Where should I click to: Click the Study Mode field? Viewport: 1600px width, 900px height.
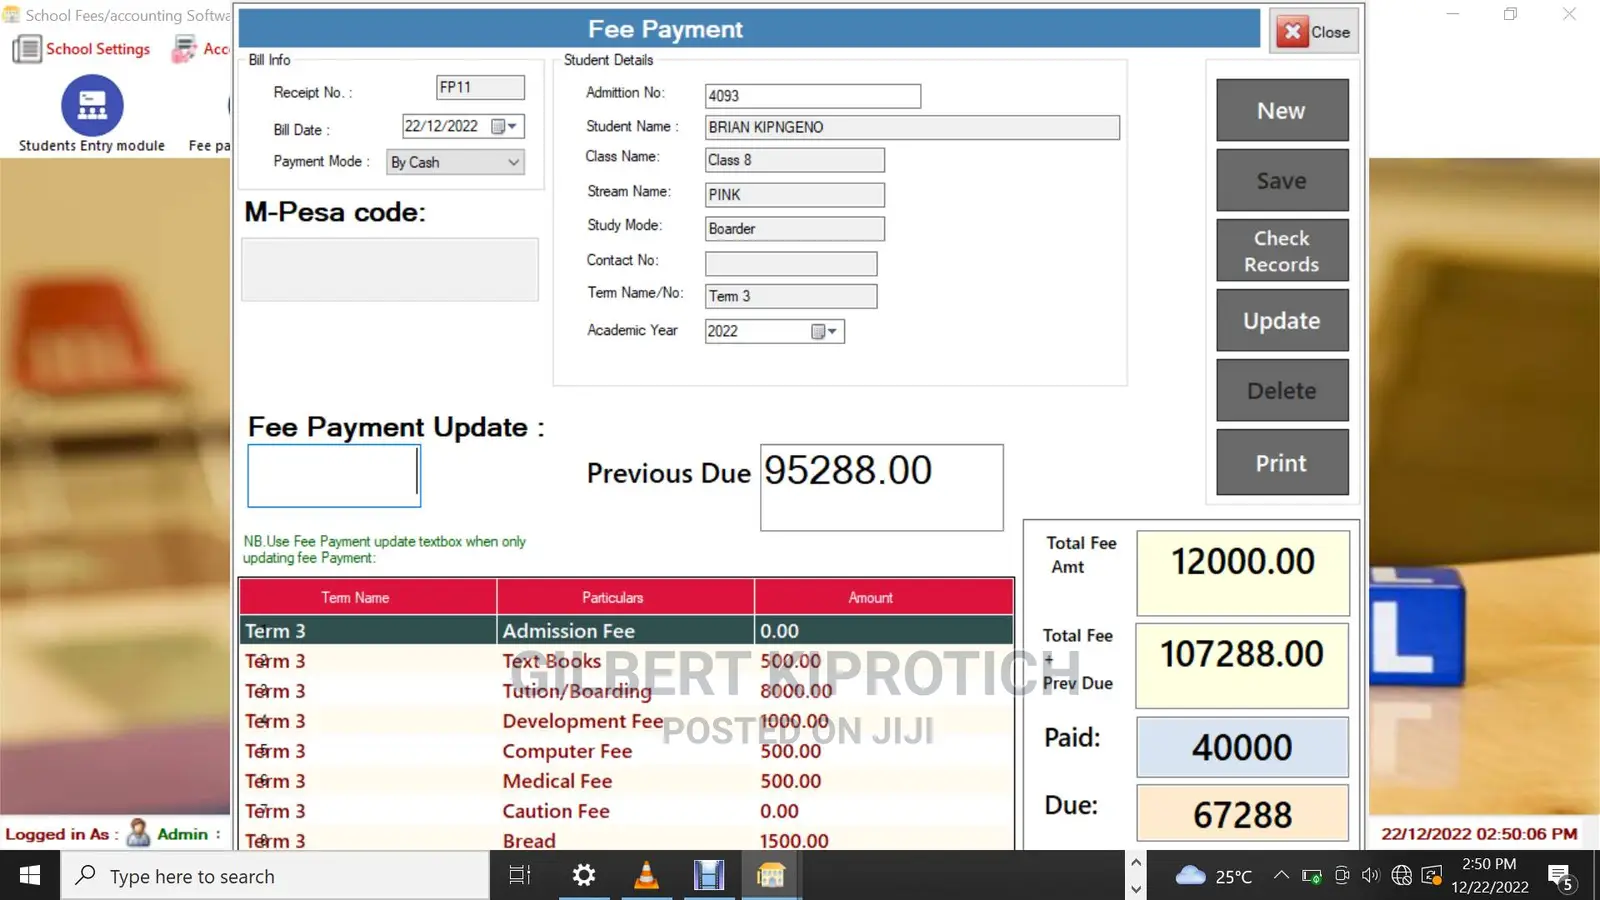[795, 228]
